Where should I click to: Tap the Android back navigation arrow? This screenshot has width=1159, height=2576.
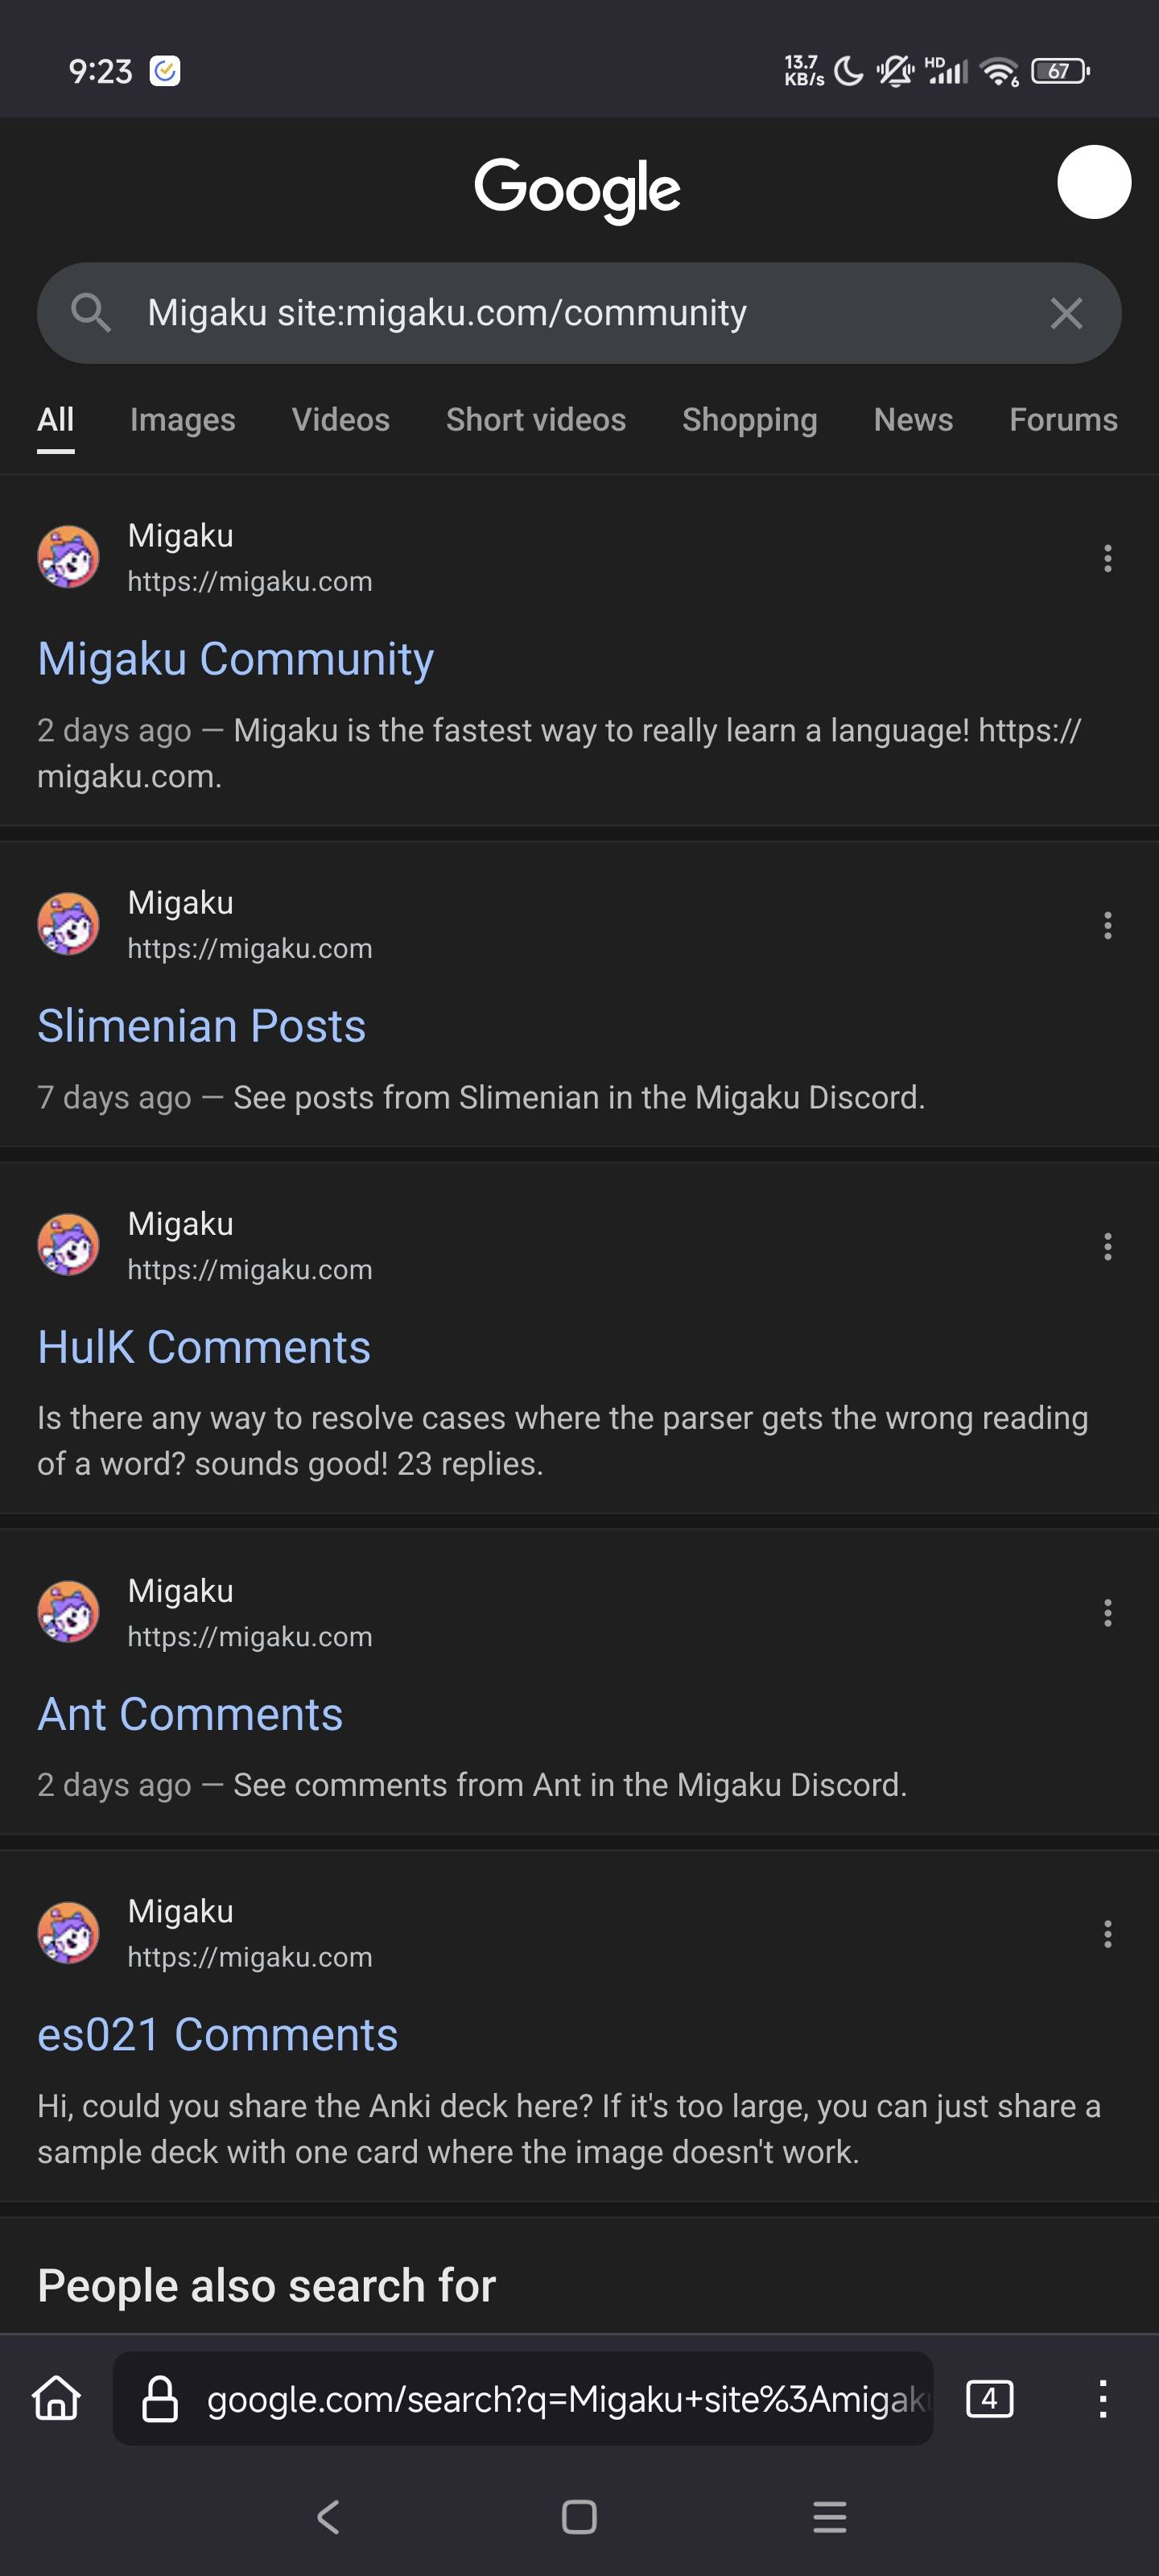(328, 2516)
